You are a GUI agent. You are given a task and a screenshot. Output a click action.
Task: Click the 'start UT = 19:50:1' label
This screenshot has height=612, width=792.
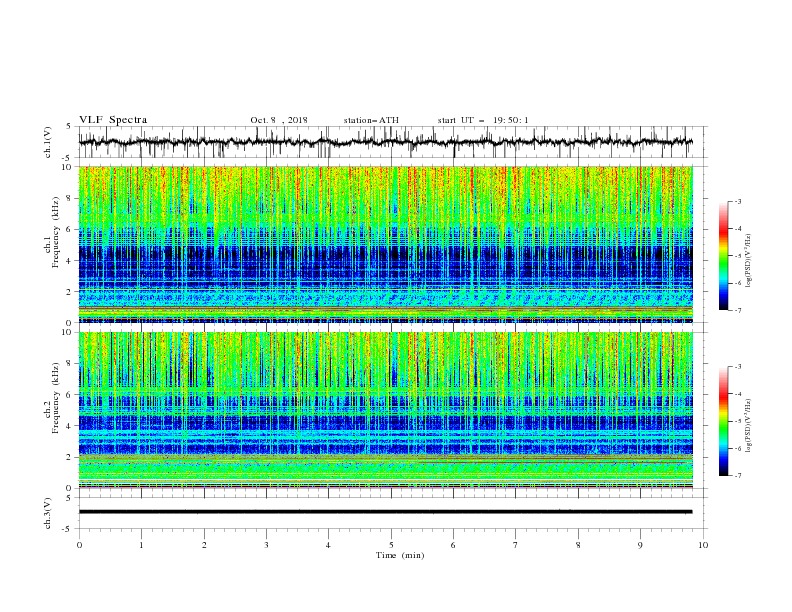[483, 120]
